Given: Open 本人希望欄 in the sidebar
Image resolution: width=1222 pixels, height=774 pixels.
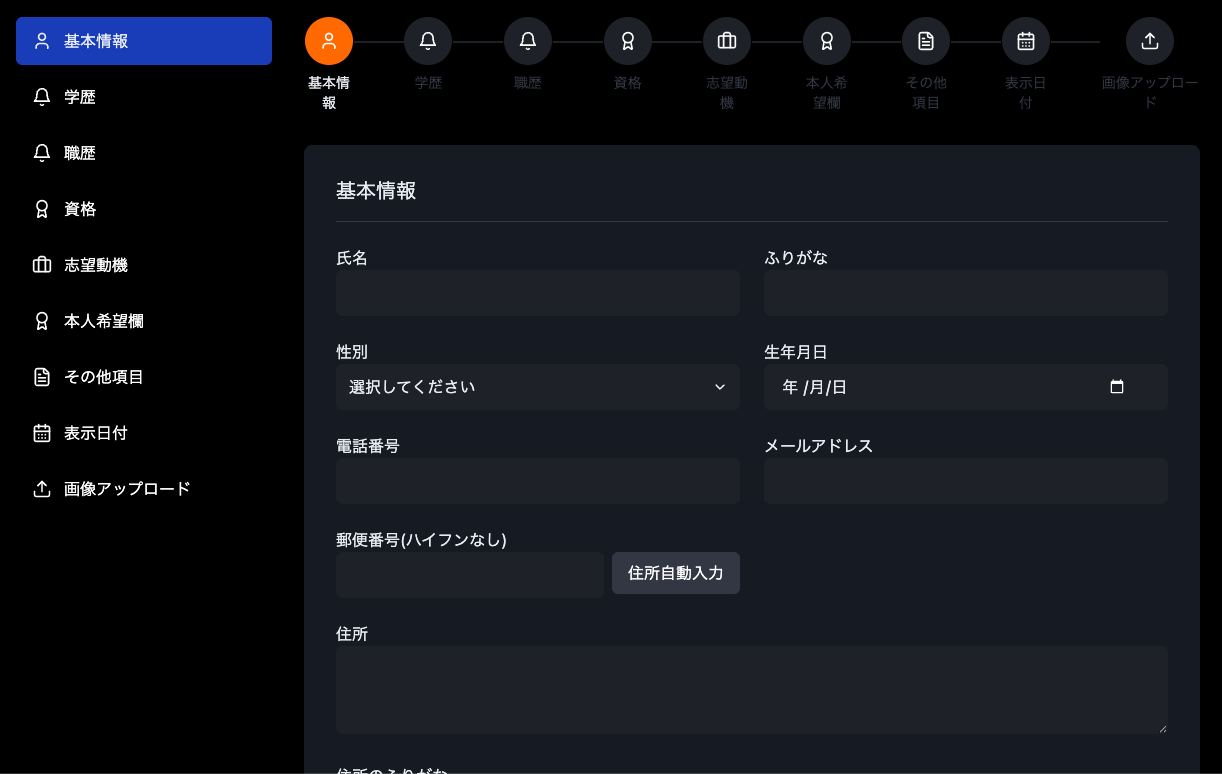Looking at the screenshot, I should [144, 321].
